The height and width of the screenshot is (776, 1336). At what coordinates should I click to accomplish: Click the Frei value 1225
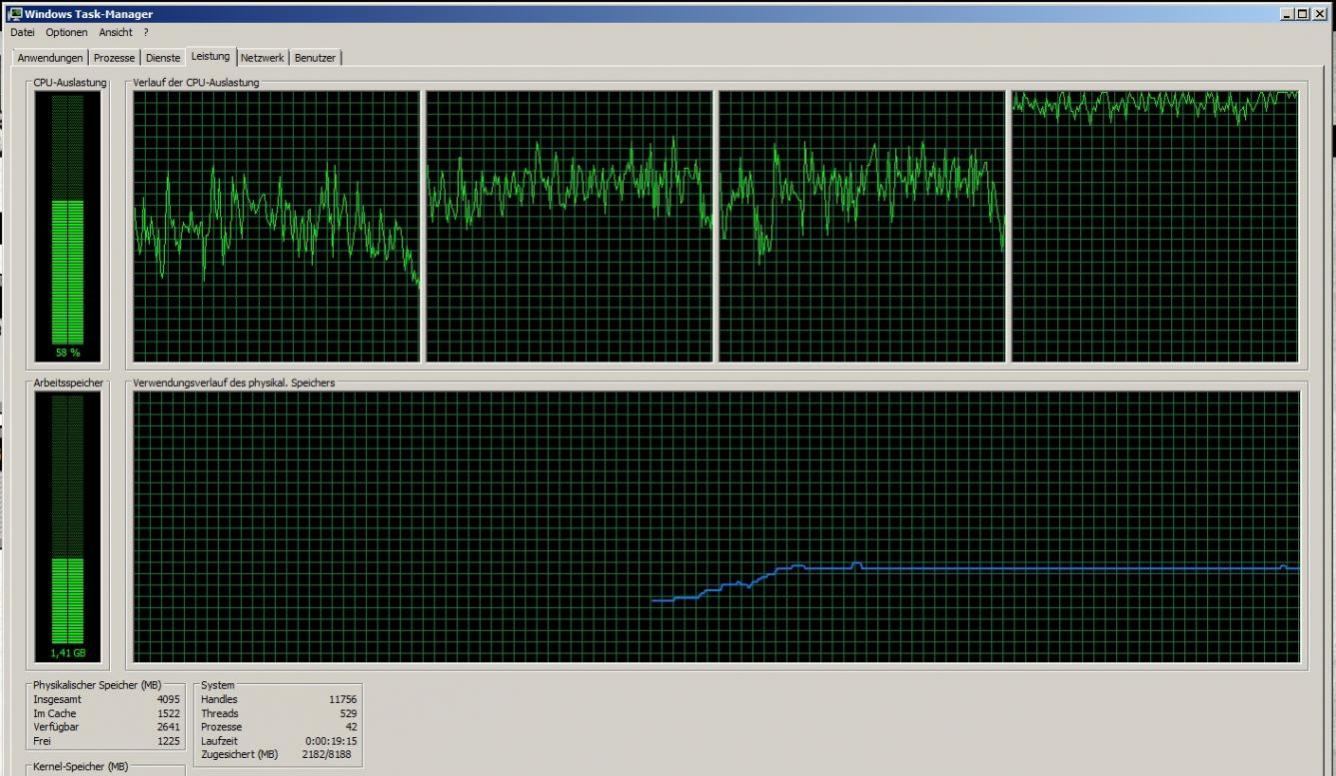point(168,742)
